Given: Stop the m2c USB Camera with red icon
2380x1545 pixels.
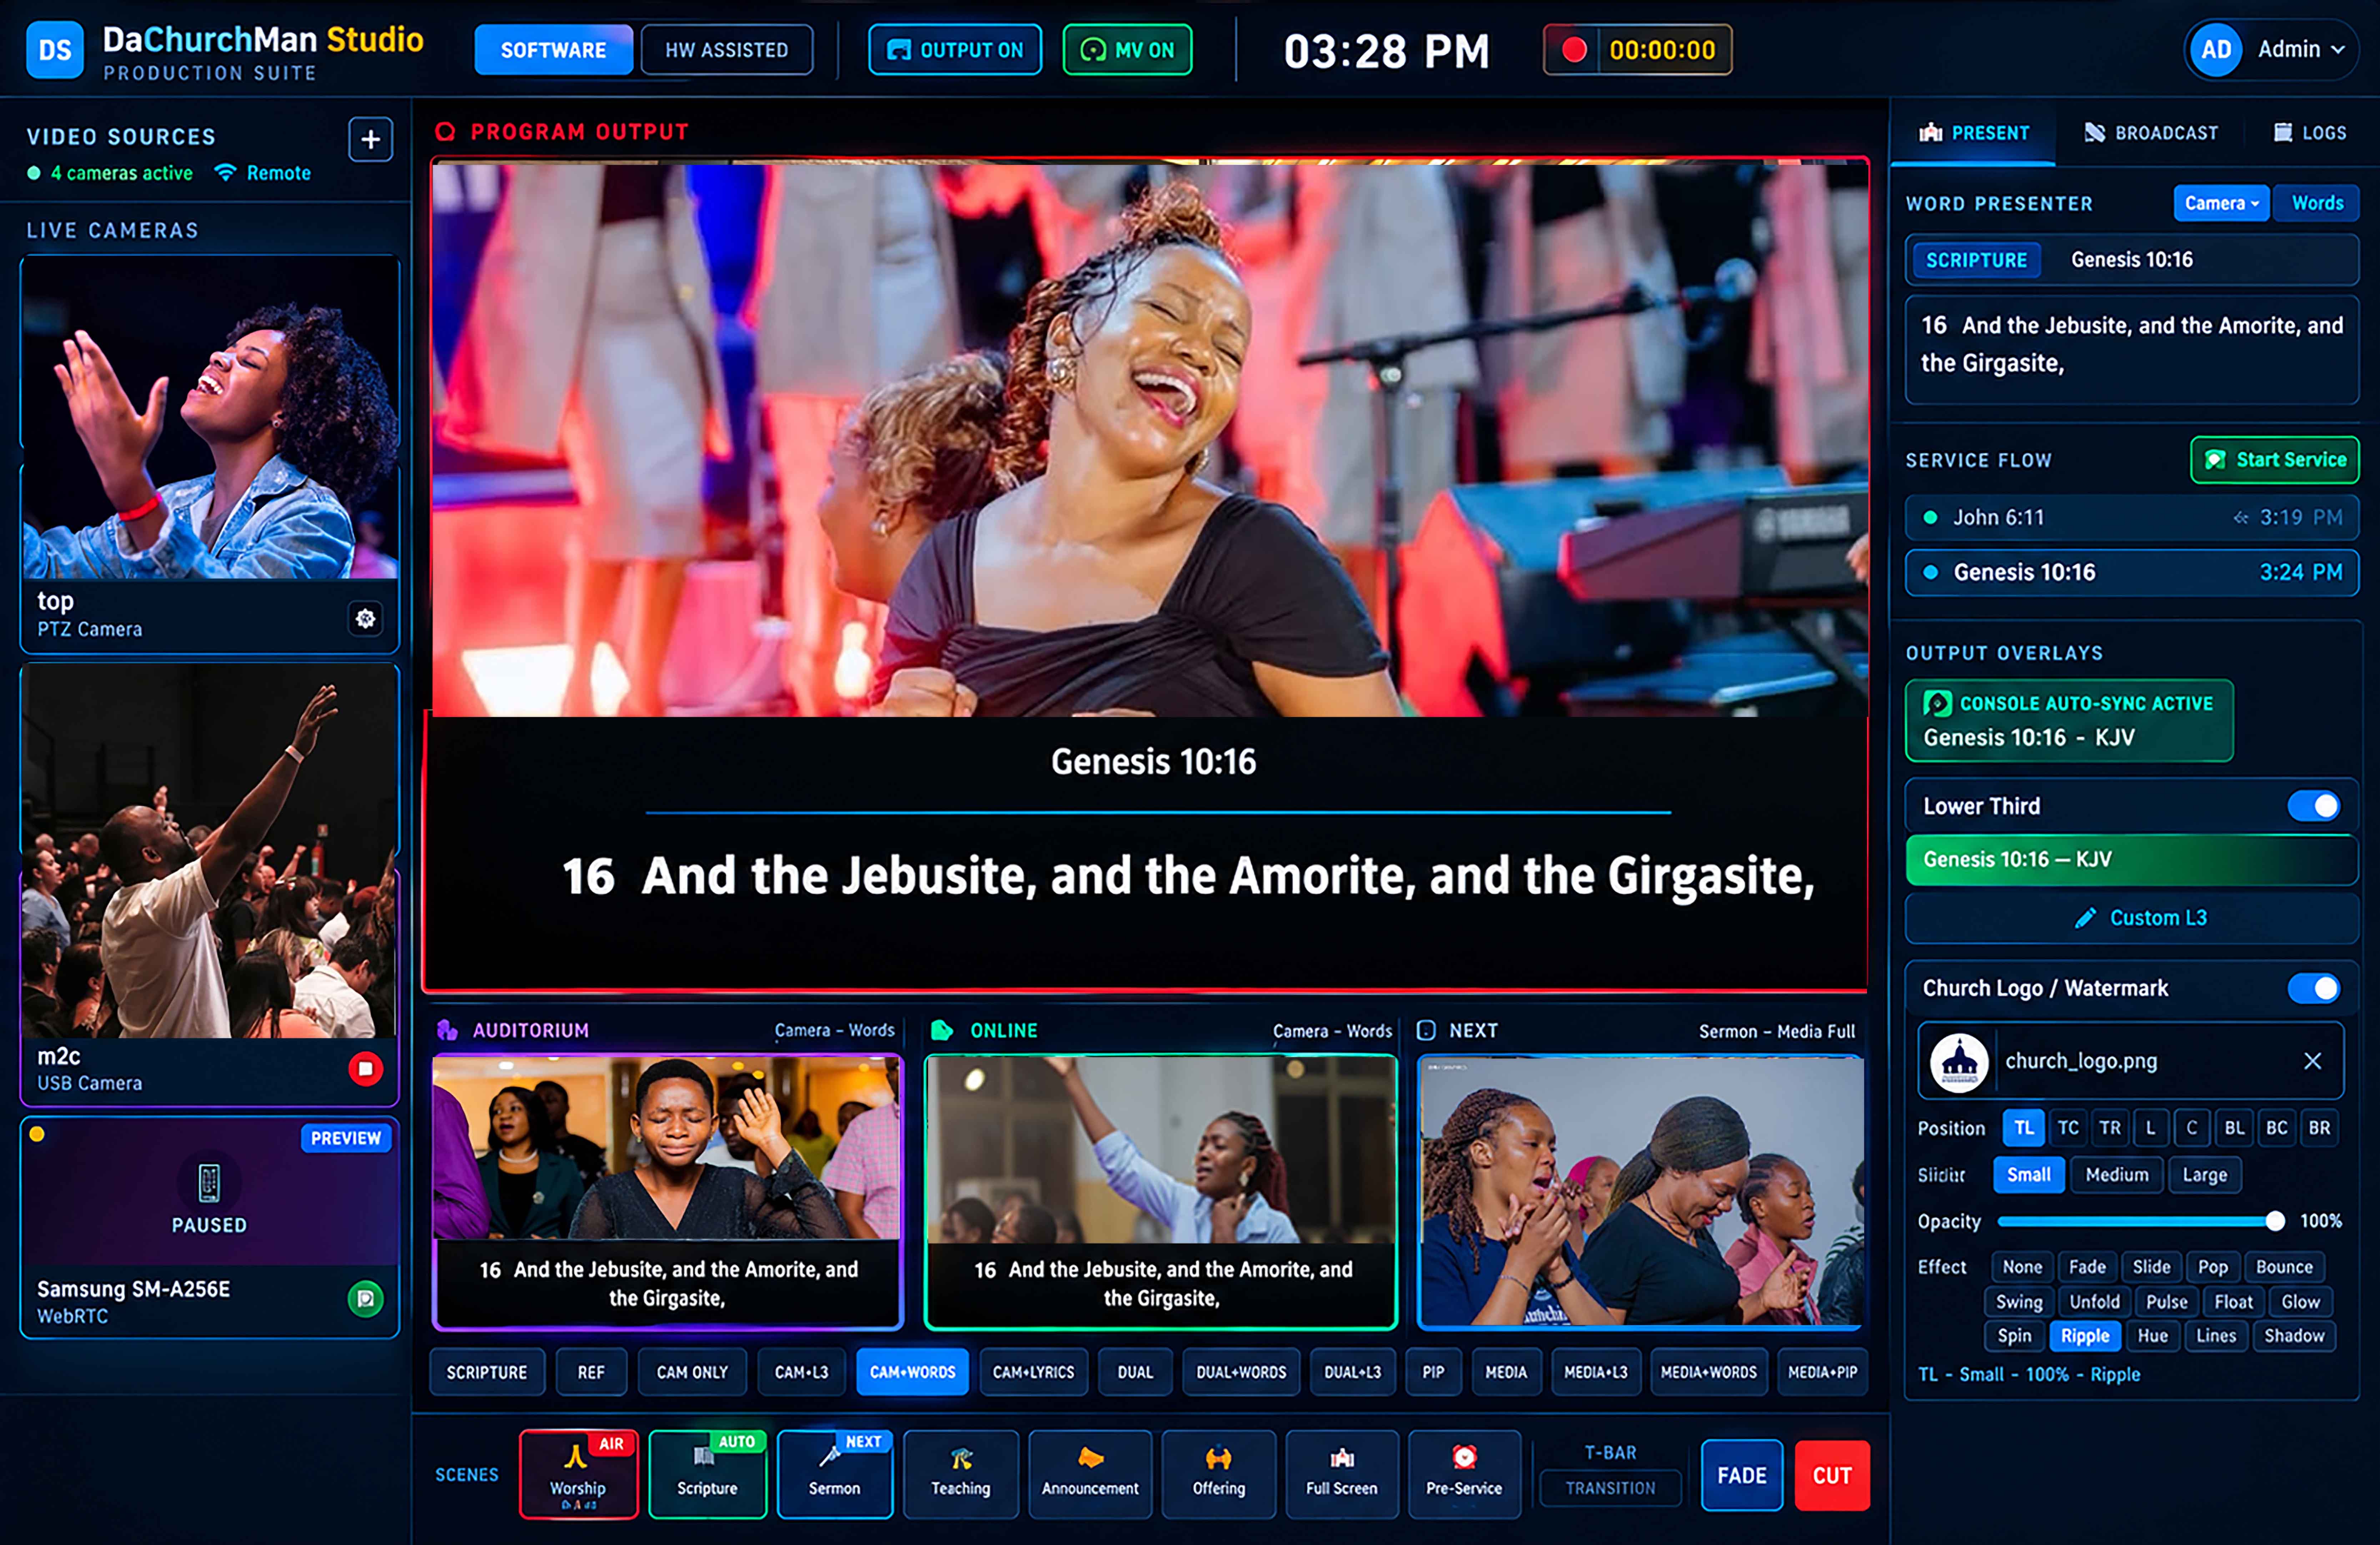Looking at the screenshot, I should [366, 1068].
